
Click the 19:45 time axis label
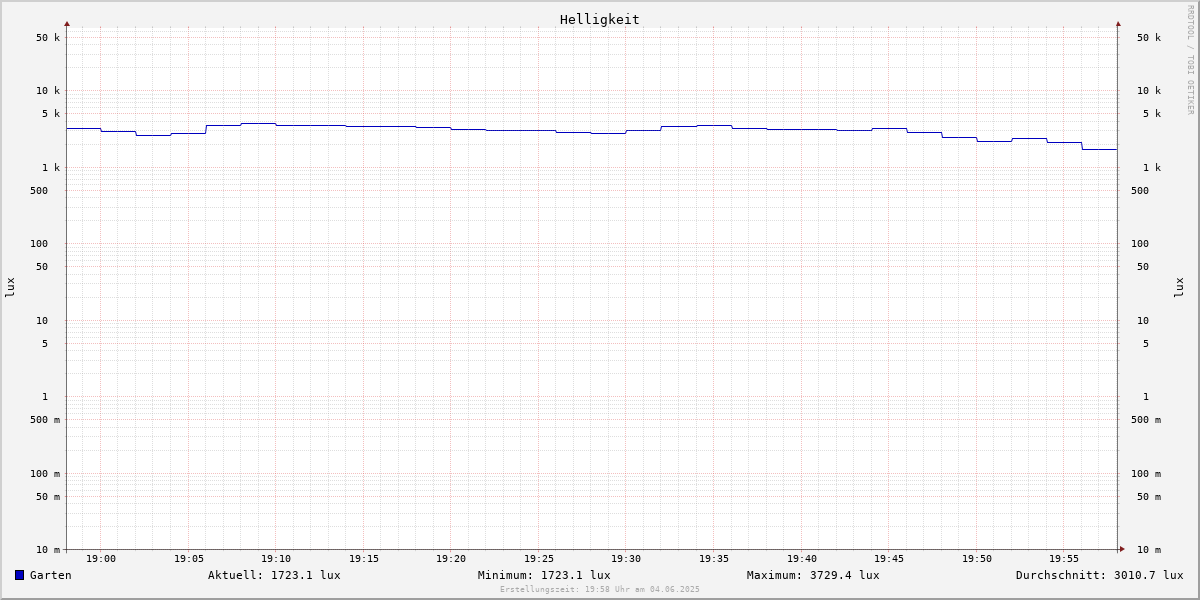889,559
